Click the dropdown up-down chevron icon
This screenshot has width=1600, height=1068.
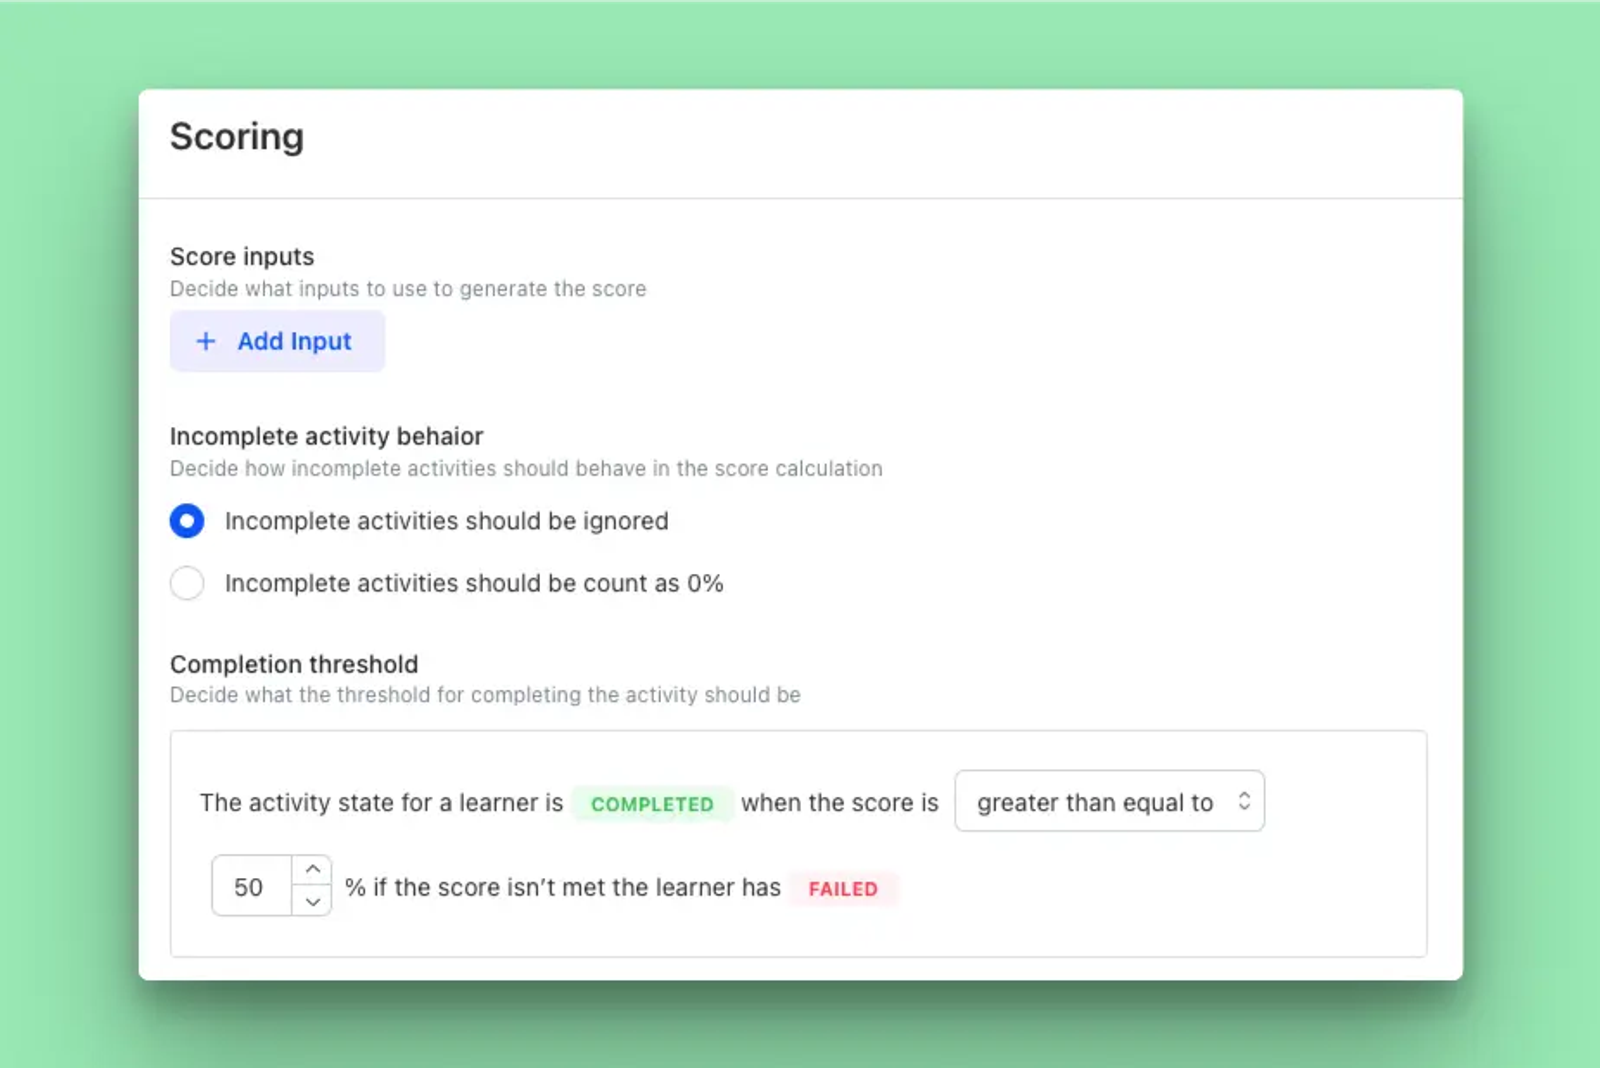(1244, 801)
